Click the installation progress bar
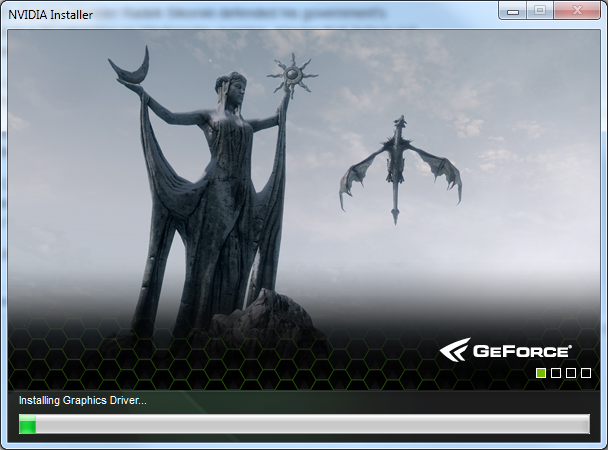 pyautogui.click(x=304, y=424)
